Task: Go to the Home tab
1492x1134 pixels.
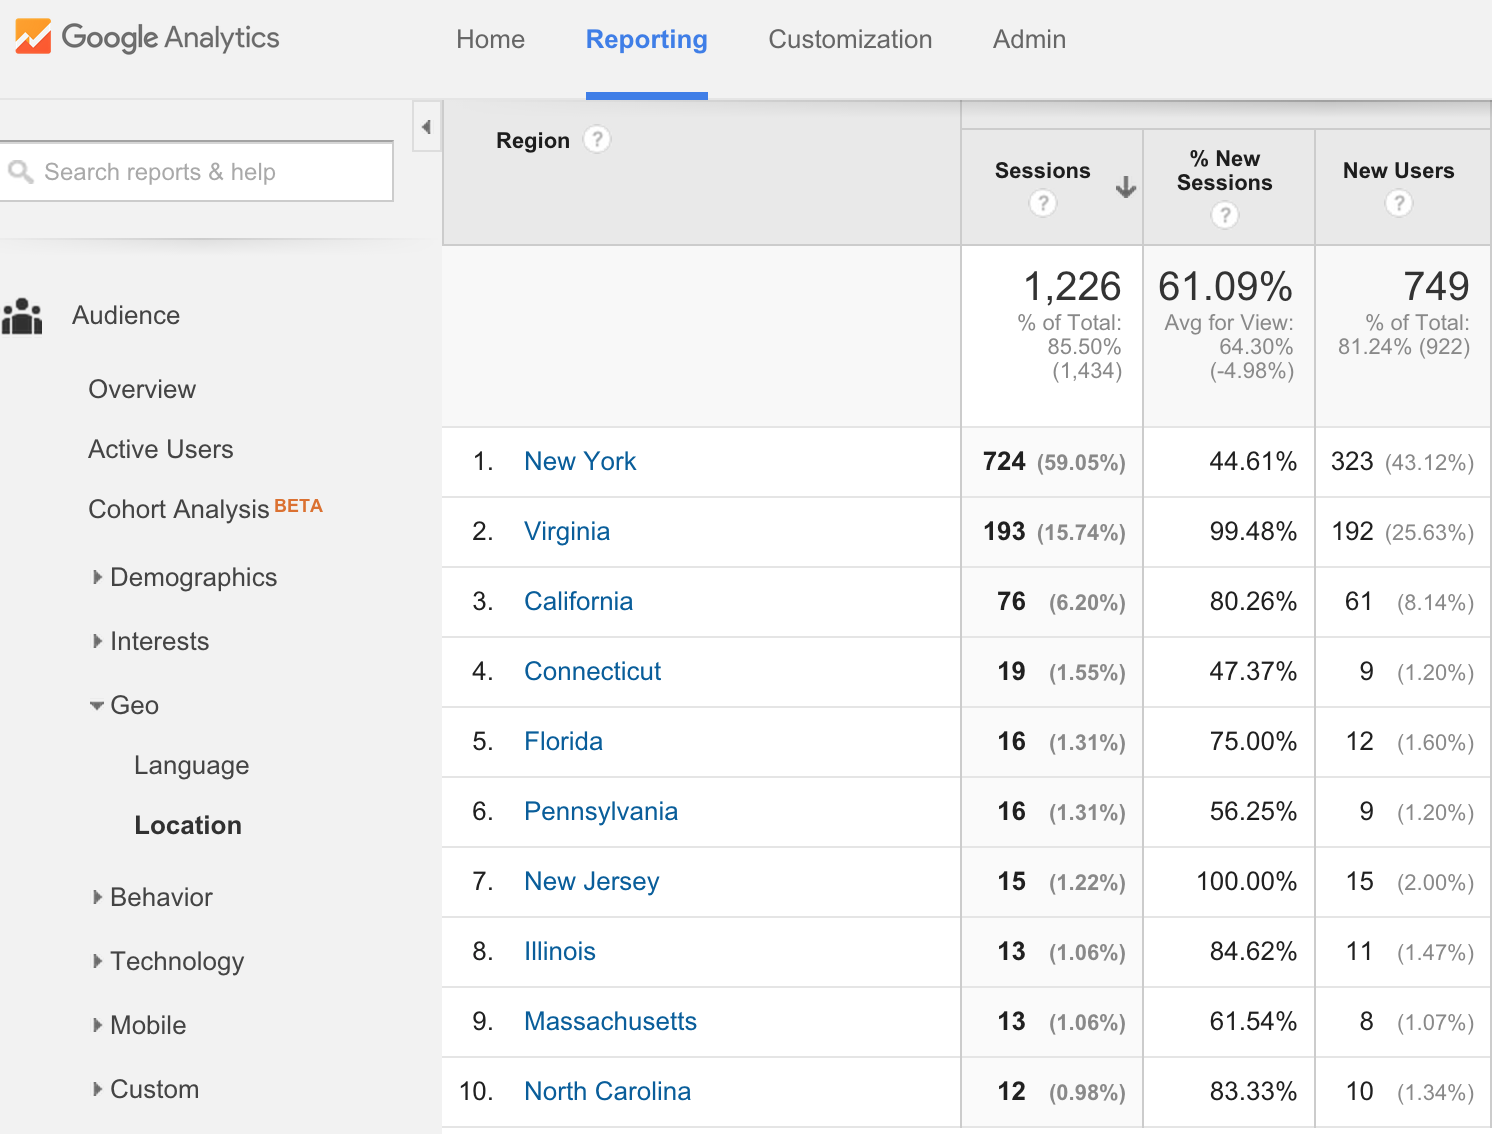Action: tap(490, 39)
